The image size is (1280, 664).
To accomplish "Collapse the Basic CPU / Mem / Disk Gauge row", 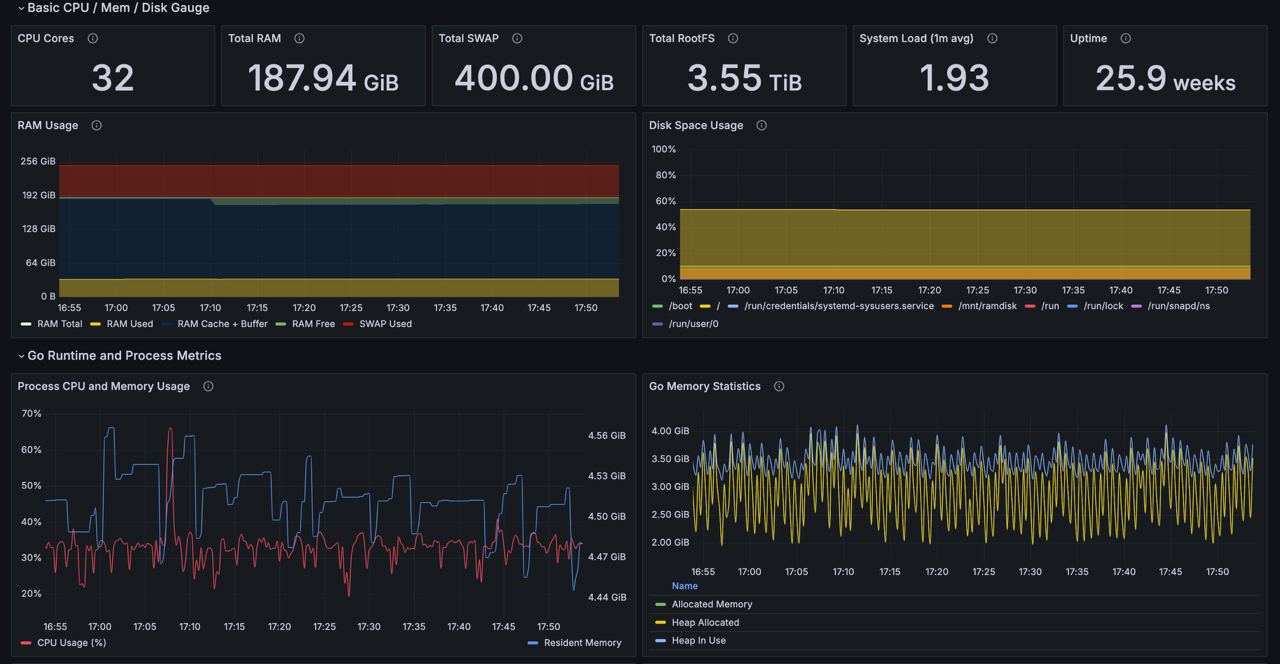I will click(x=118, y=8).
